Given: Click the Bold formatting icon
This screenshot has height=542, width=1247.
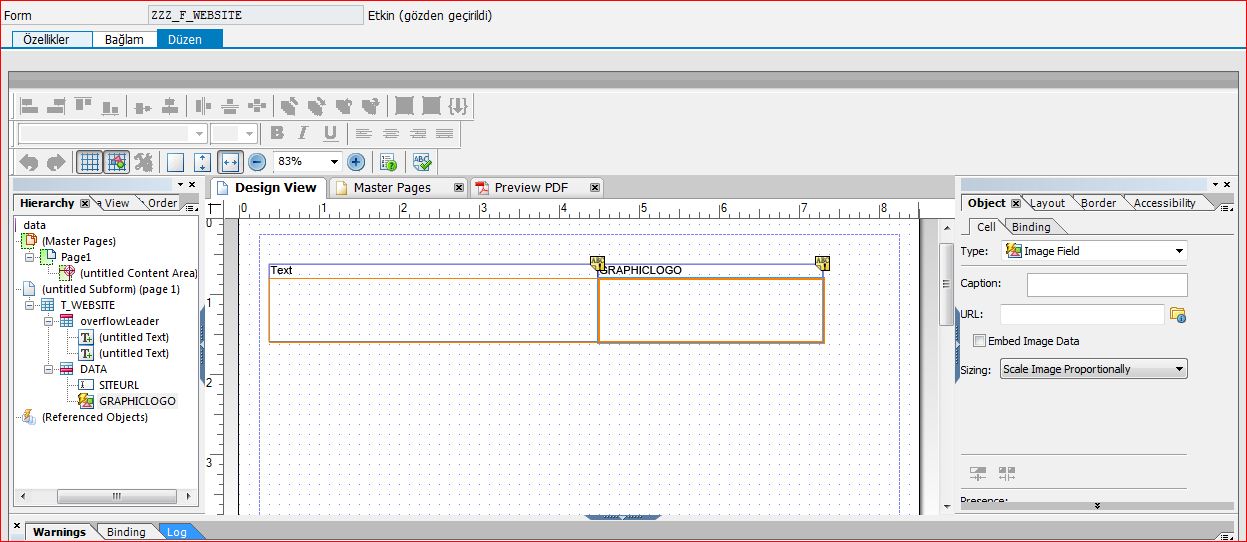Looking at the screenshot, I should pyautogui.click(x=277, y=134).
